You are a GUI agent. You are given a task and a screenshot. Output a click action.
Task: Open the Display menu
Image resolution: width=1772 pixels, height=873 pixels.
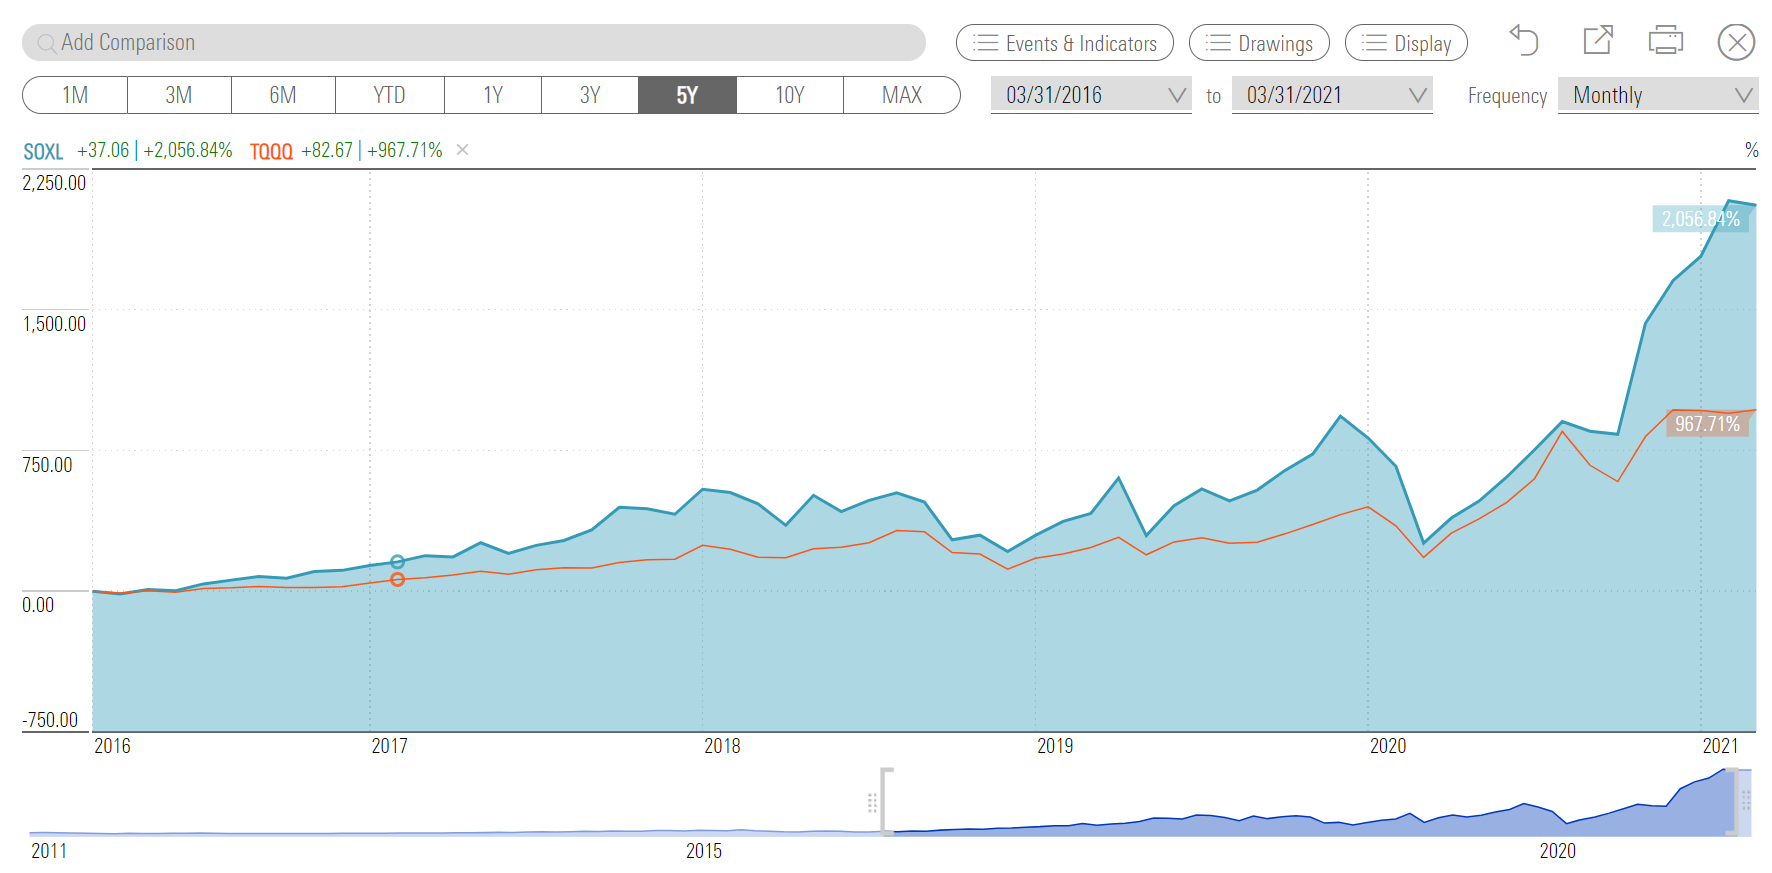[x=1406, y=43]
